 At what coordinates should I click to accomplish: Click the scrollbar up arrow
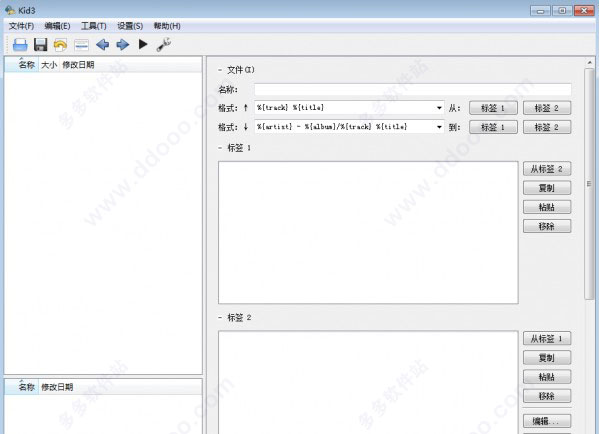(x=589, y=62)
